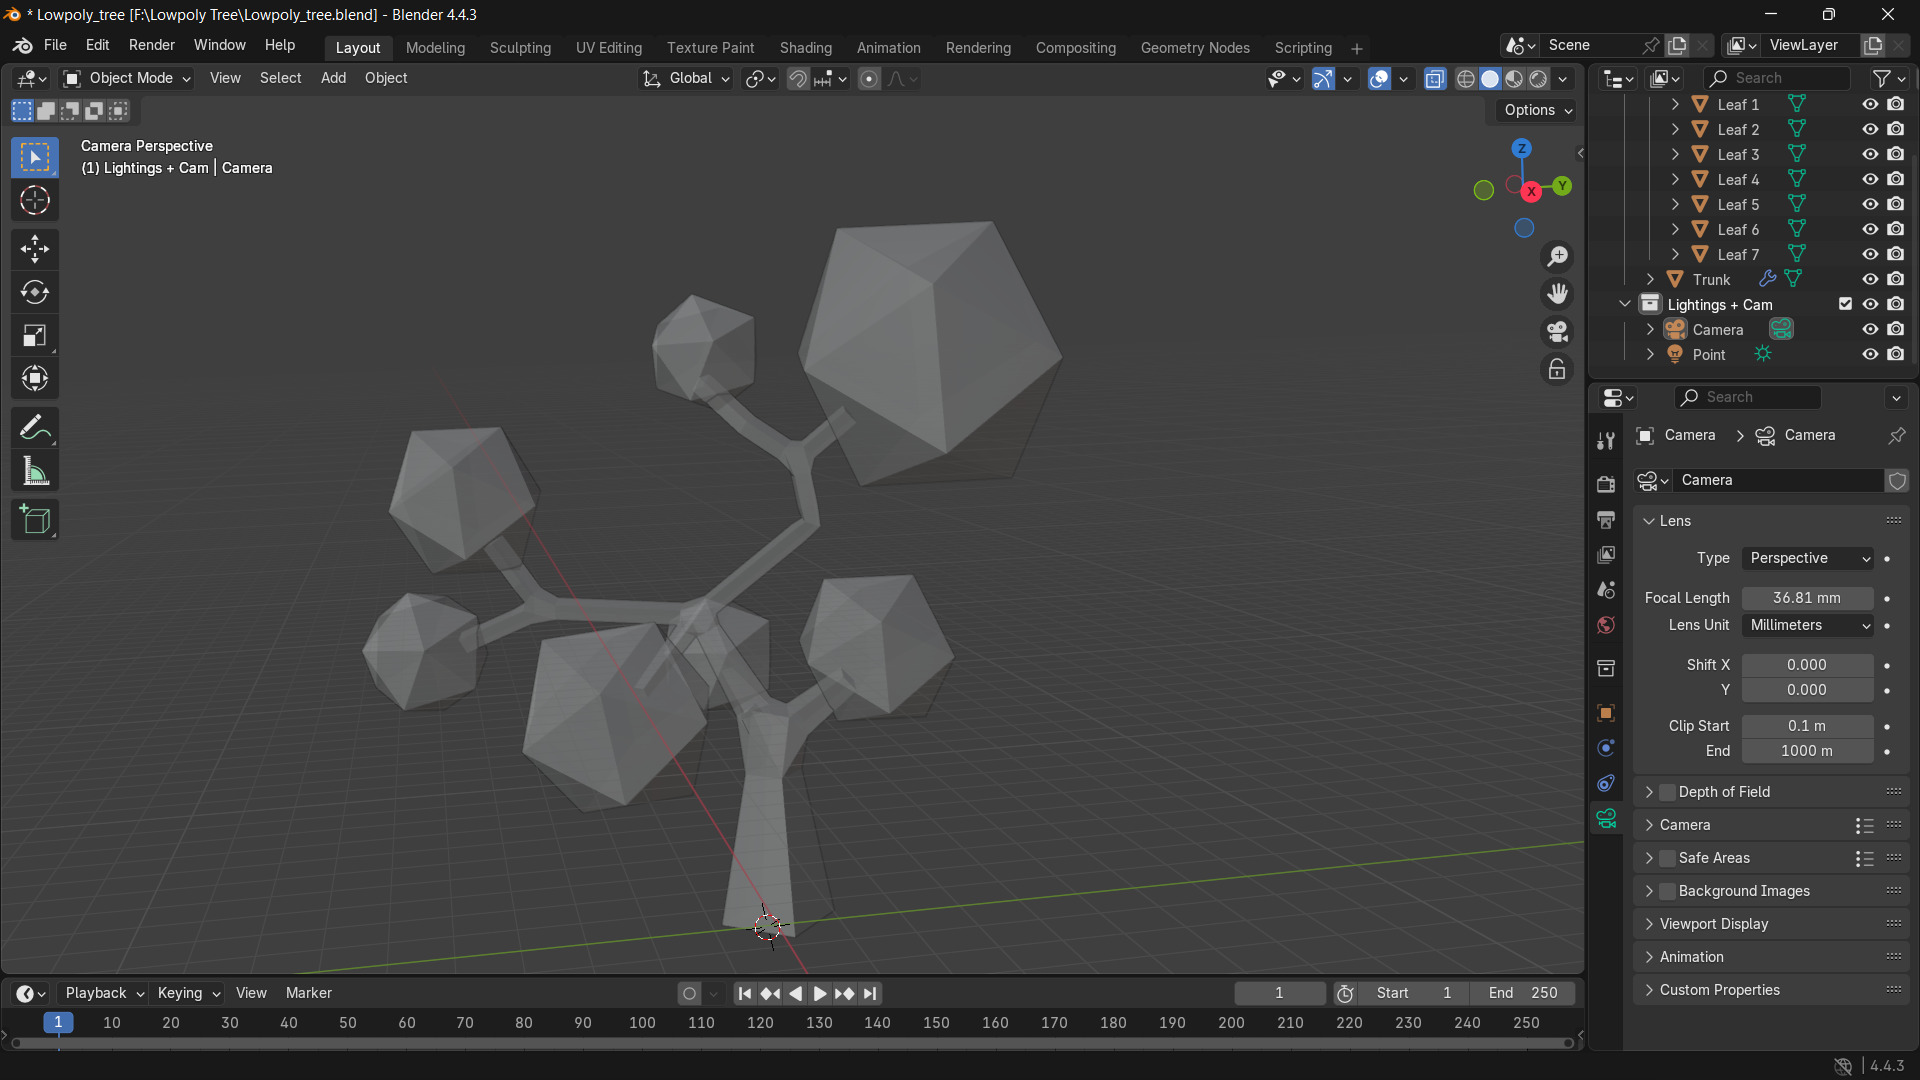Click the pan view hand icon
Viewport: 1920px width, 1080px height.
pos(1557,294)
